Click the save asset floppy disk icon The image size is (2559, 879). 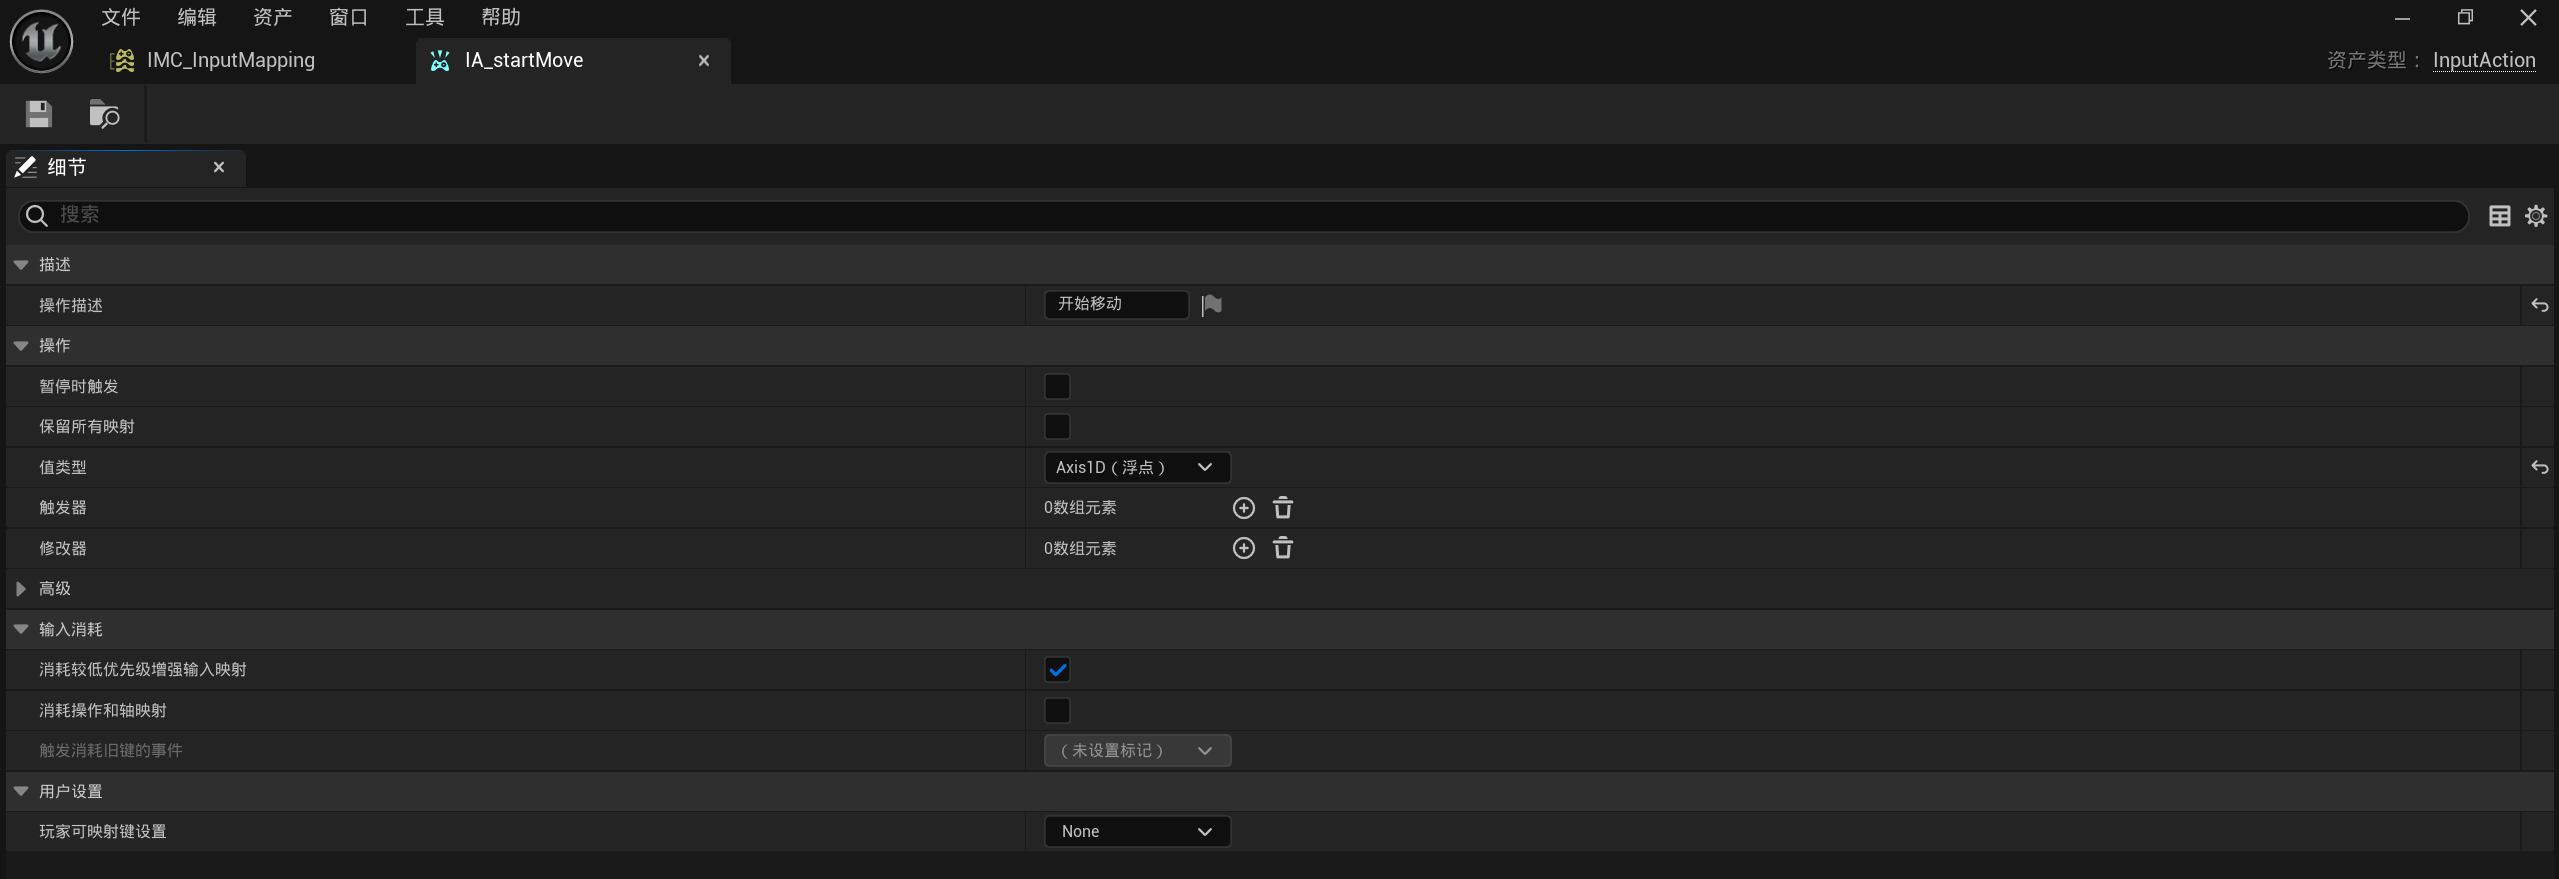(x=39, y=114)
